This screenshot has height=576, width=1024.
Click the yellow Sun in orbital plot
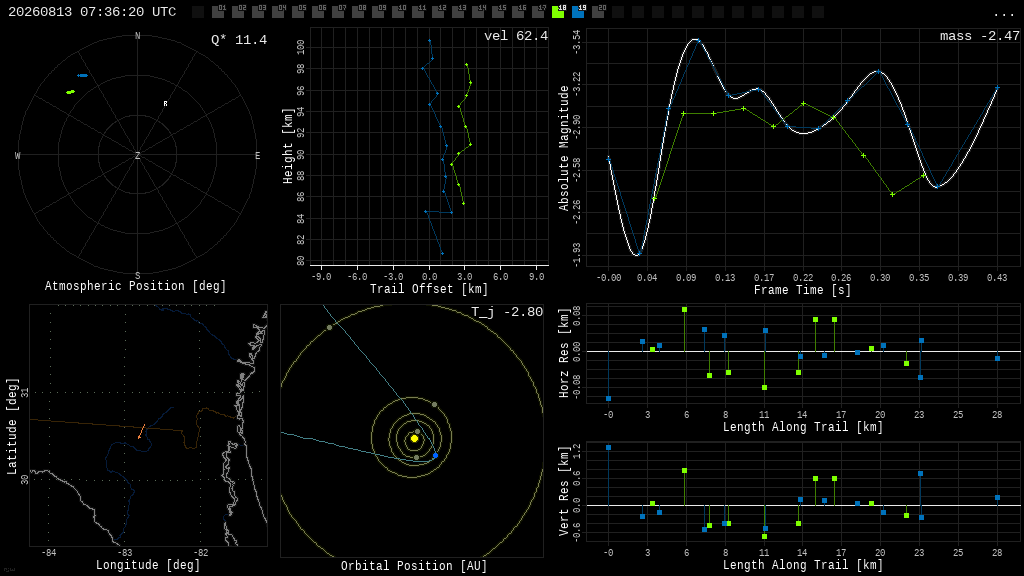(414, 439)
